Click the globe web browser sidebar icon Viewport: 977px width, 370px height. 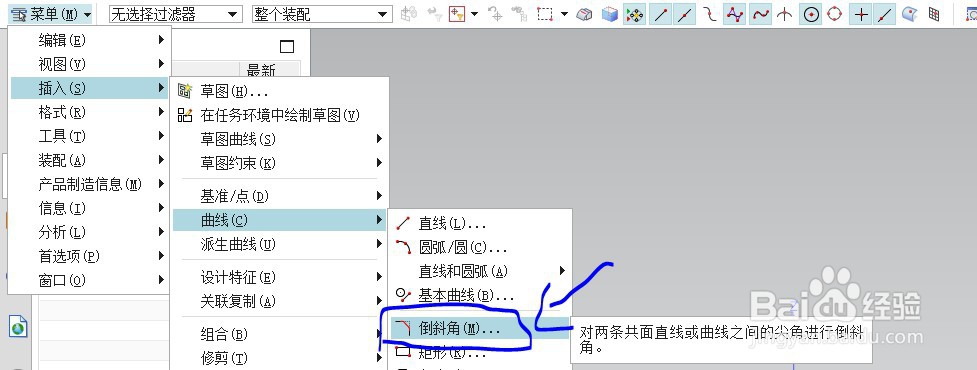(18, 326)
